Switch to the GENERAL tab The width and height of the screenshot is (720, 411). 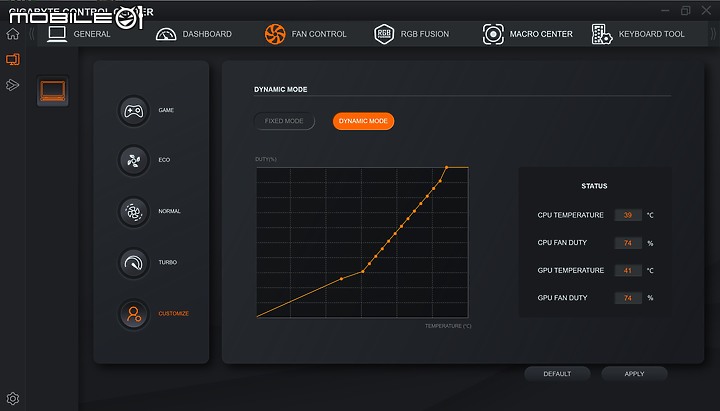pos(92,34)
